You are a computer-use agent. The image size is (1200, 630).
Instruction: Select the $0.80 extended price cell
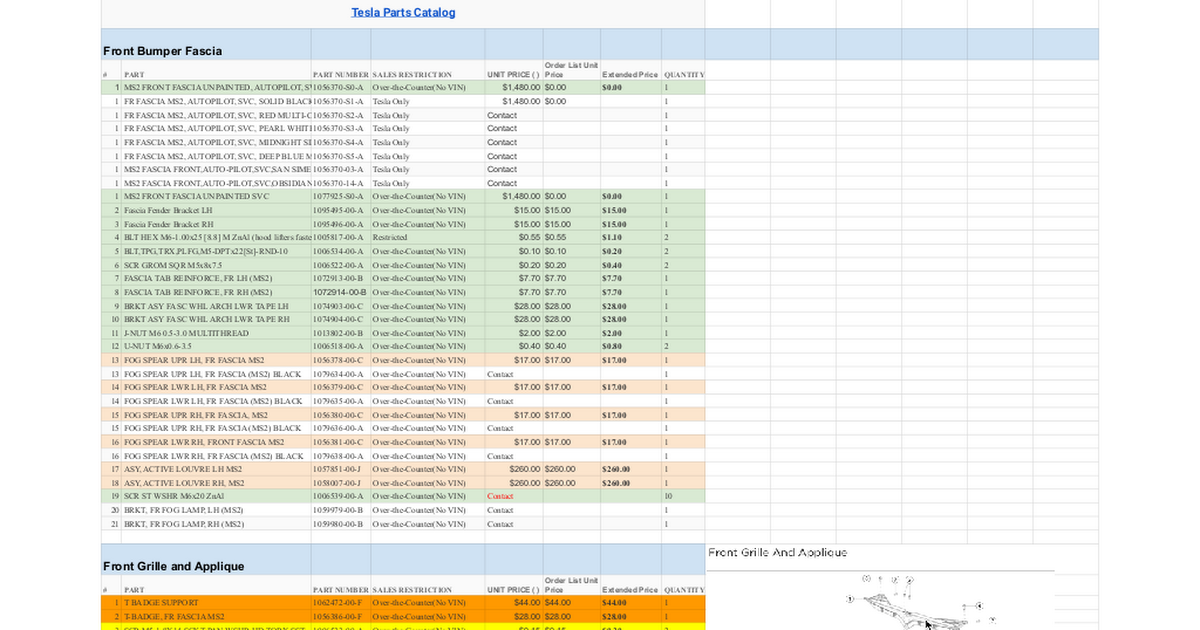pyautogui.click(x=630, y=346)
